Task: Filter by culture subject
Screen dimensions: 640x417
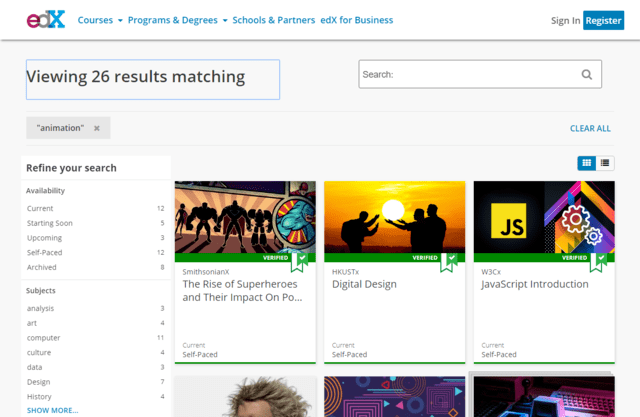Action: tap(96, 353)
